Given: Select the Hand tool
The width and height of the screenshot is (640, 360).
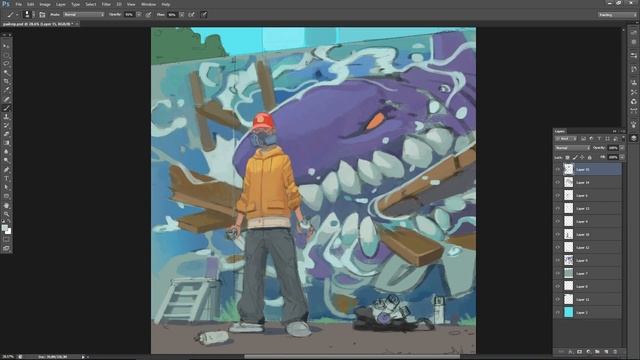Looking at the screenshot, I should tap(6, 205).
